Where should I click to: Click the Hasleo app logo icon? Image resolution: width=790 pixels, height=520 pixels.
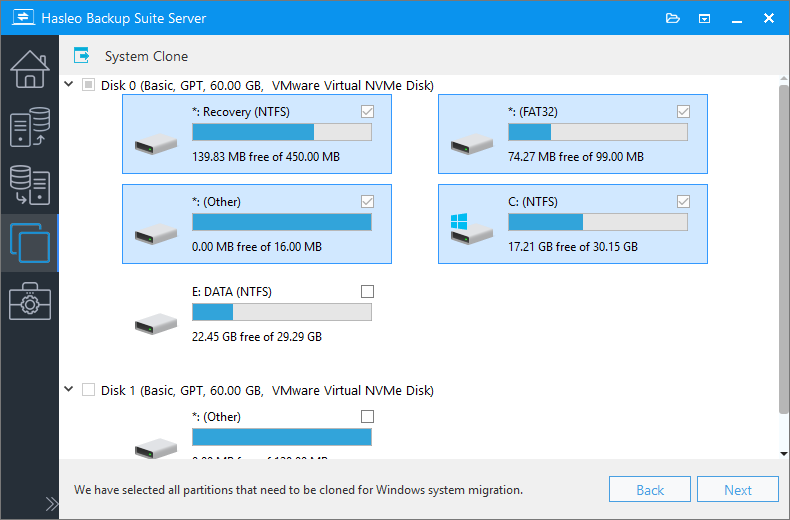(x=23, y=17)
